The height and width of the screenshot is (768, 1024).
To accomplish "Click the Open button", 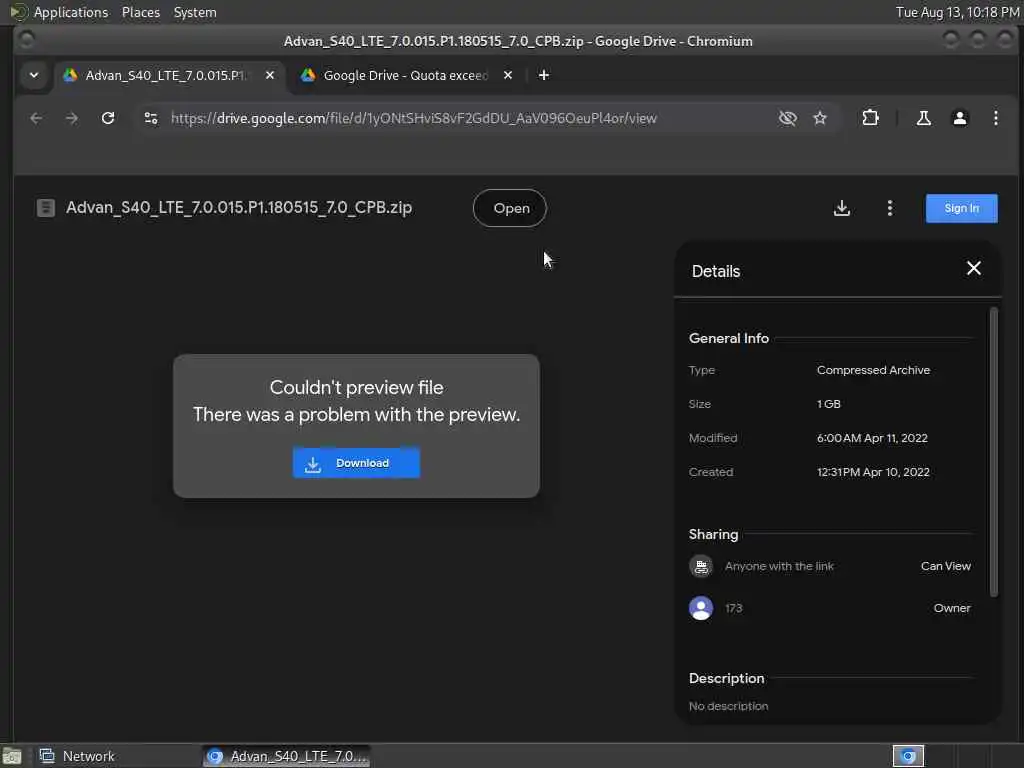I will 510,208.
